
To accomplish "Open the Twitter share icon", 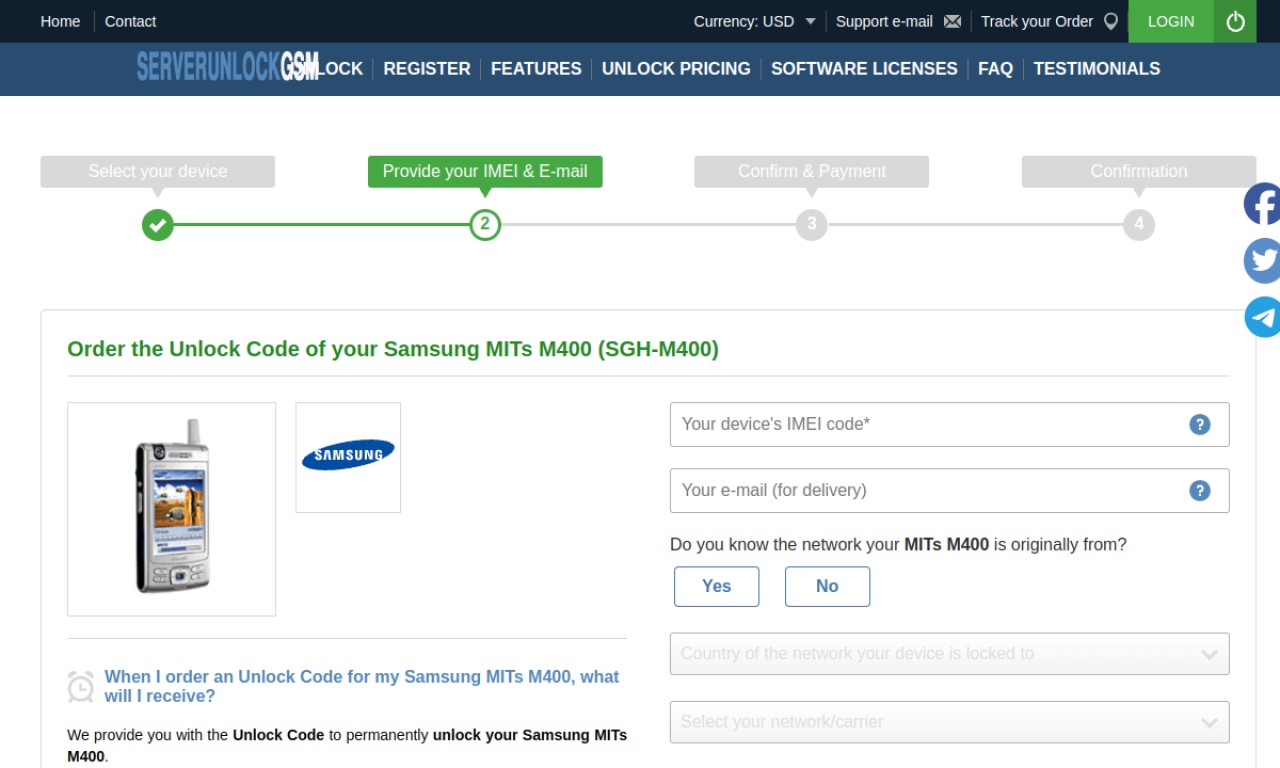I will pos(1262,261).
